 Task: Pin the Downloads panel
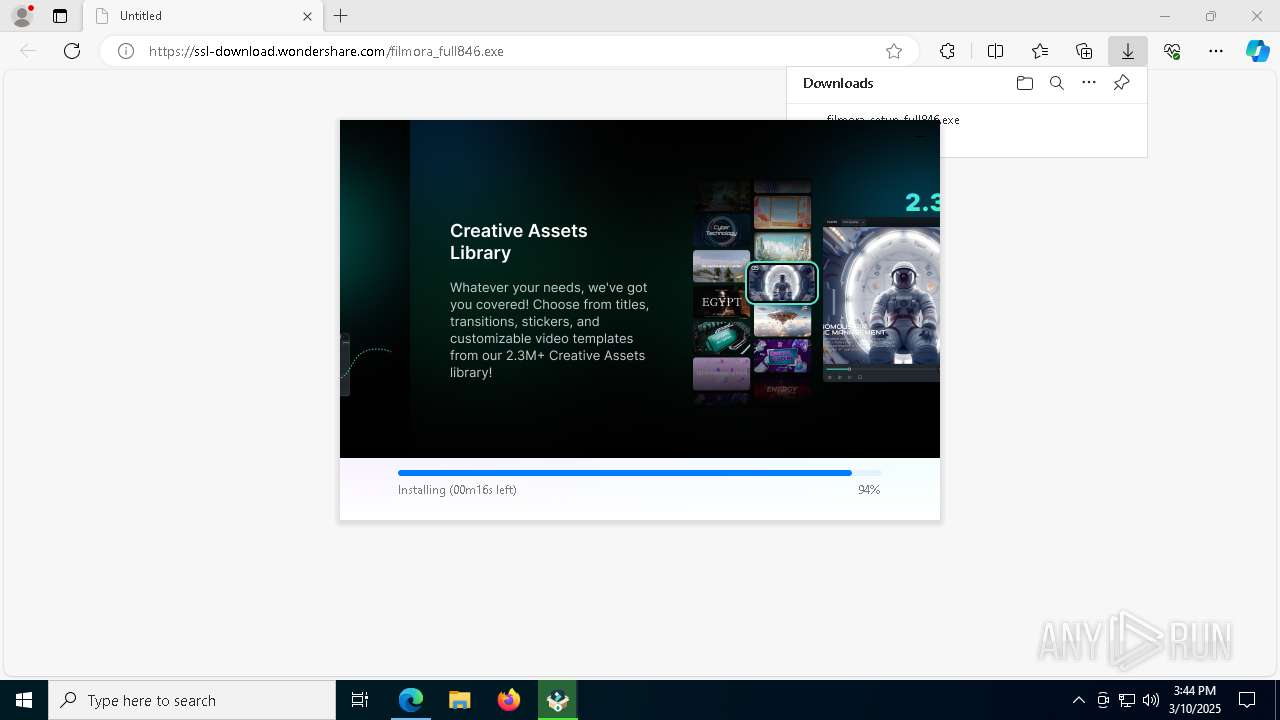point(1121,83)
